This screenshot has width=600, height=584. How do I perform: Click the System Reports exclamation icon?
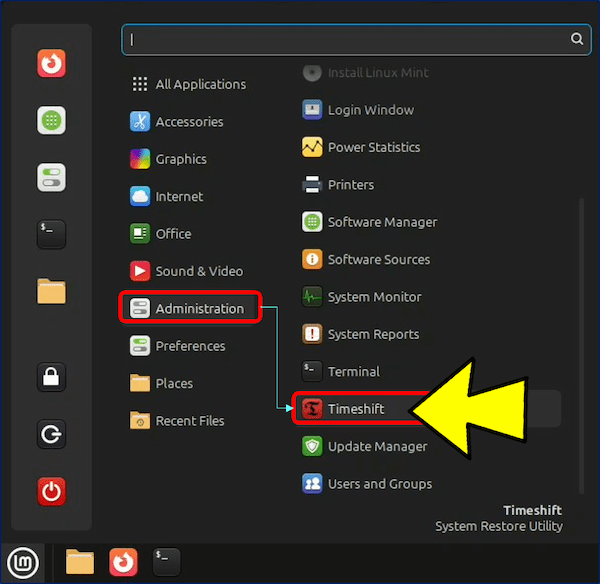click(312, 334)
